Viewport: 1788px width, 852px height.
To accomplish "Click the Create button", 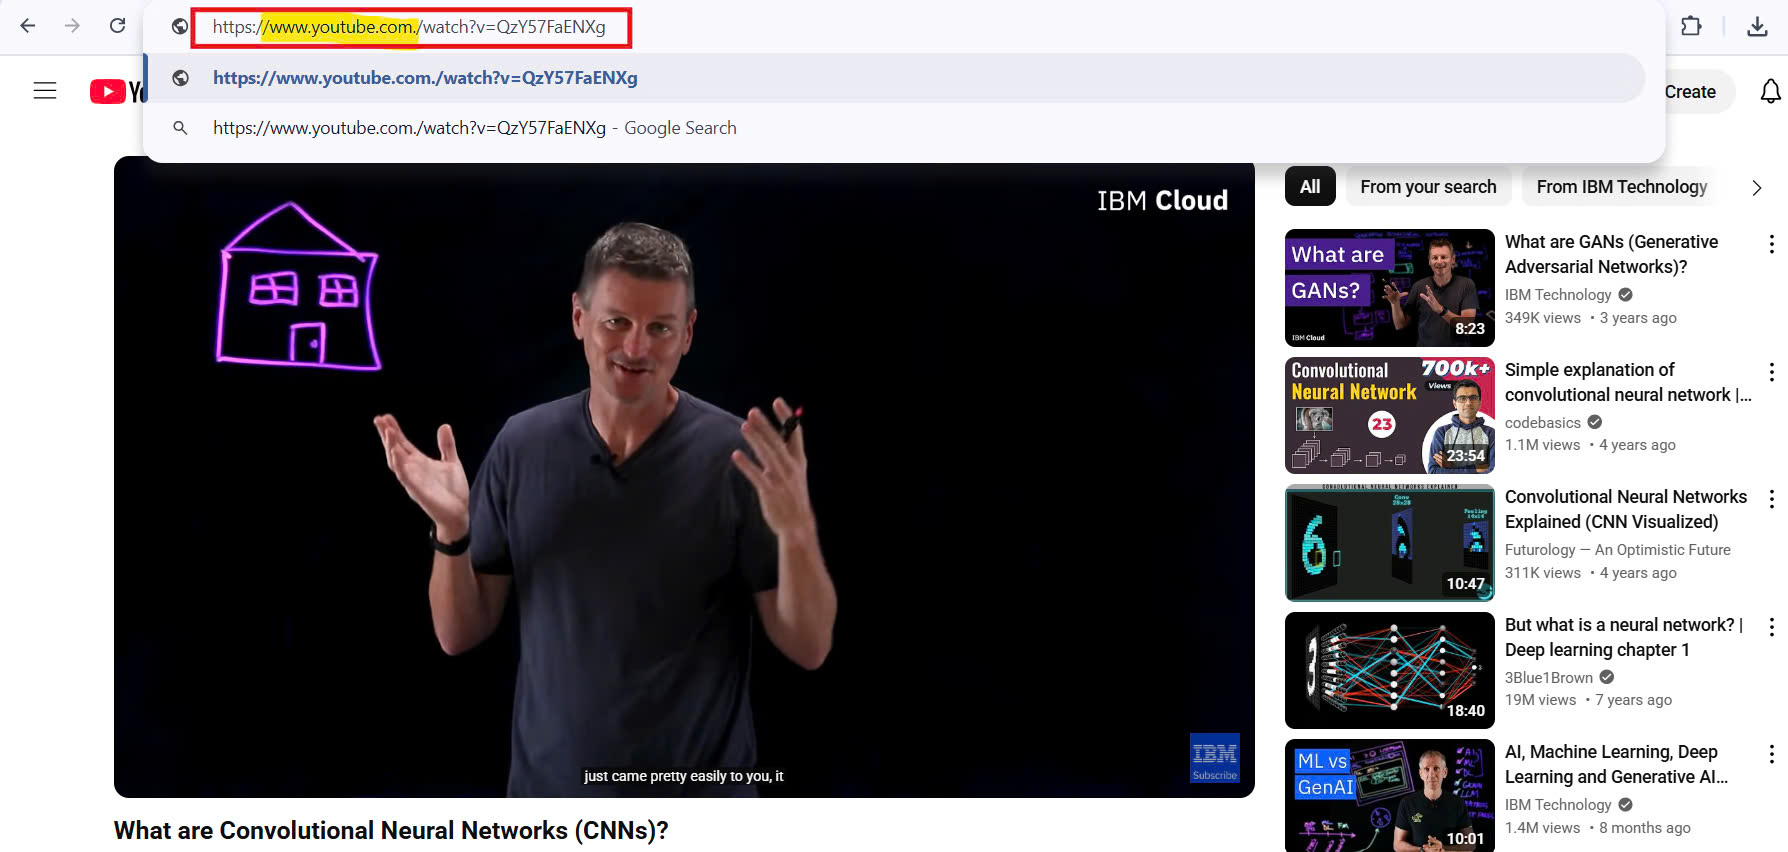I will (x=1690, y=92).
